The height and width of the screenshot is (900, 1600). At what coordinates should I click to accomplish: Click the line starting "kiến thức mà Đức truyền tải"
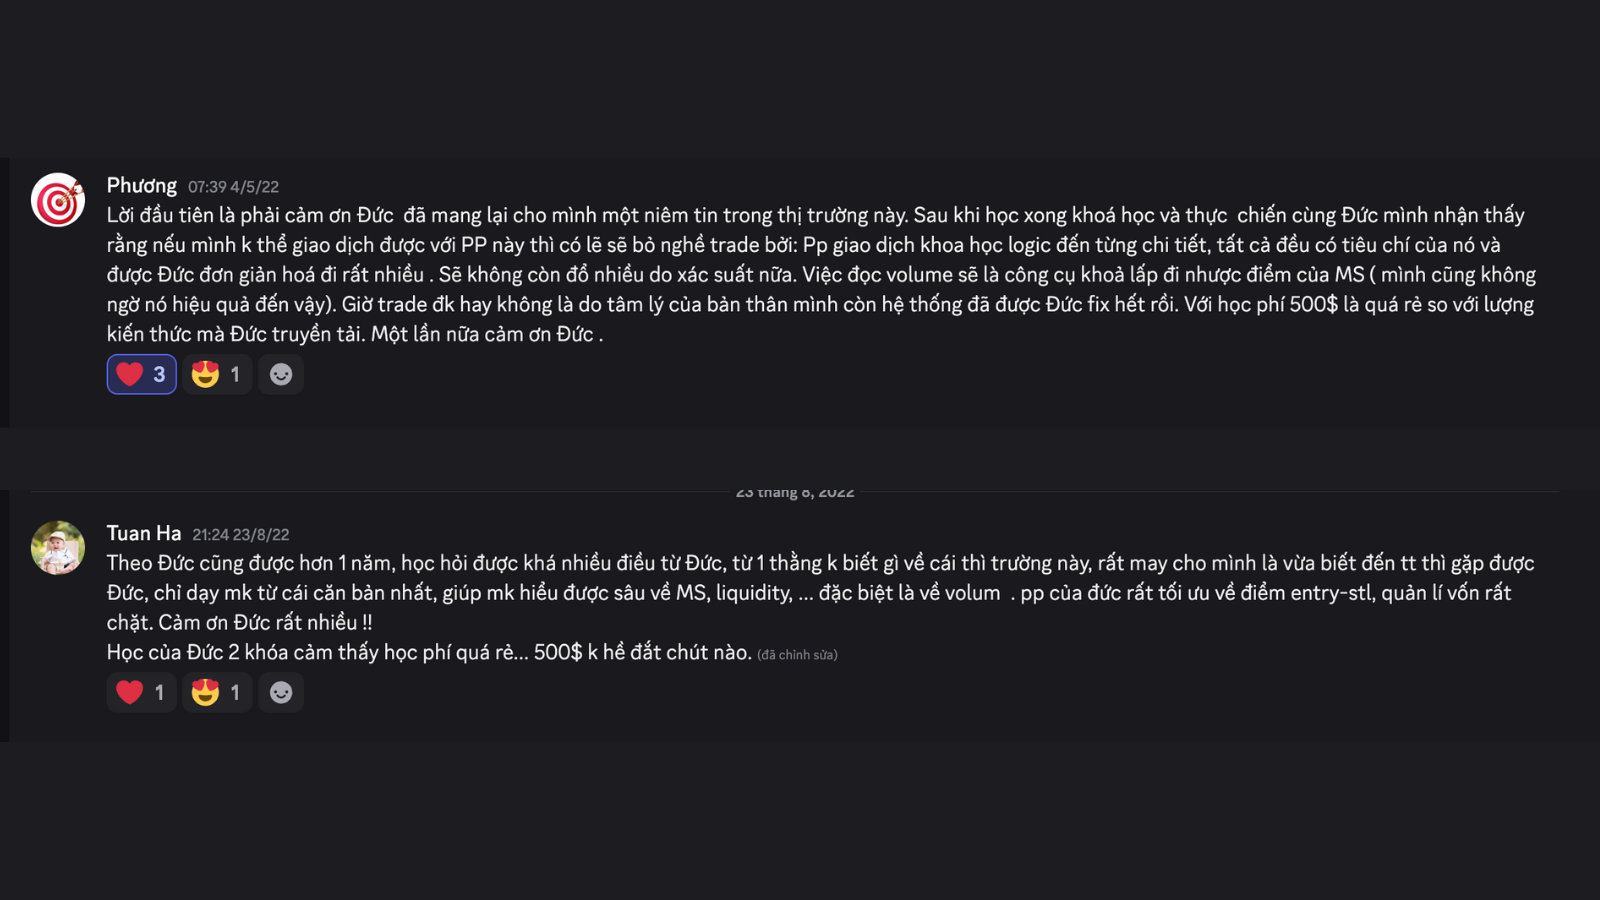tap(355, 334)
